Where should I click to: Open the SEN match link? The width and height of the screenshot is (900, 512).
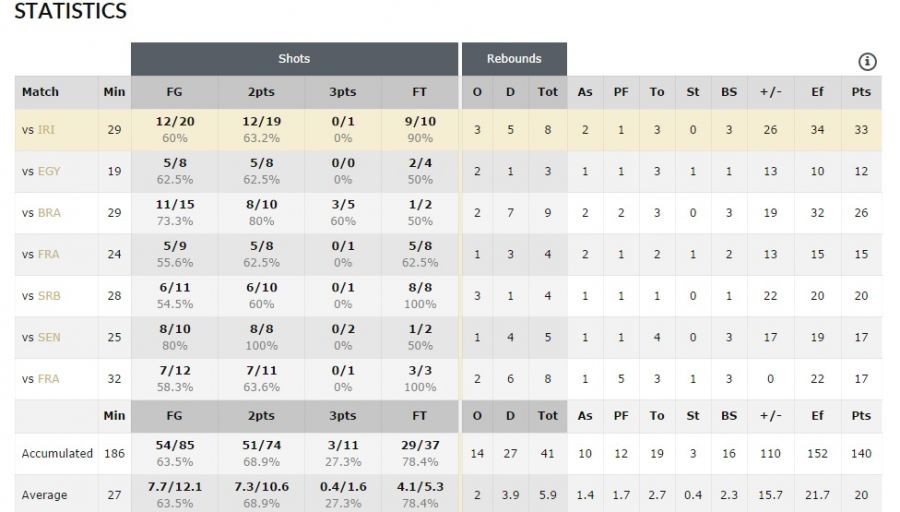click(49, 337)
